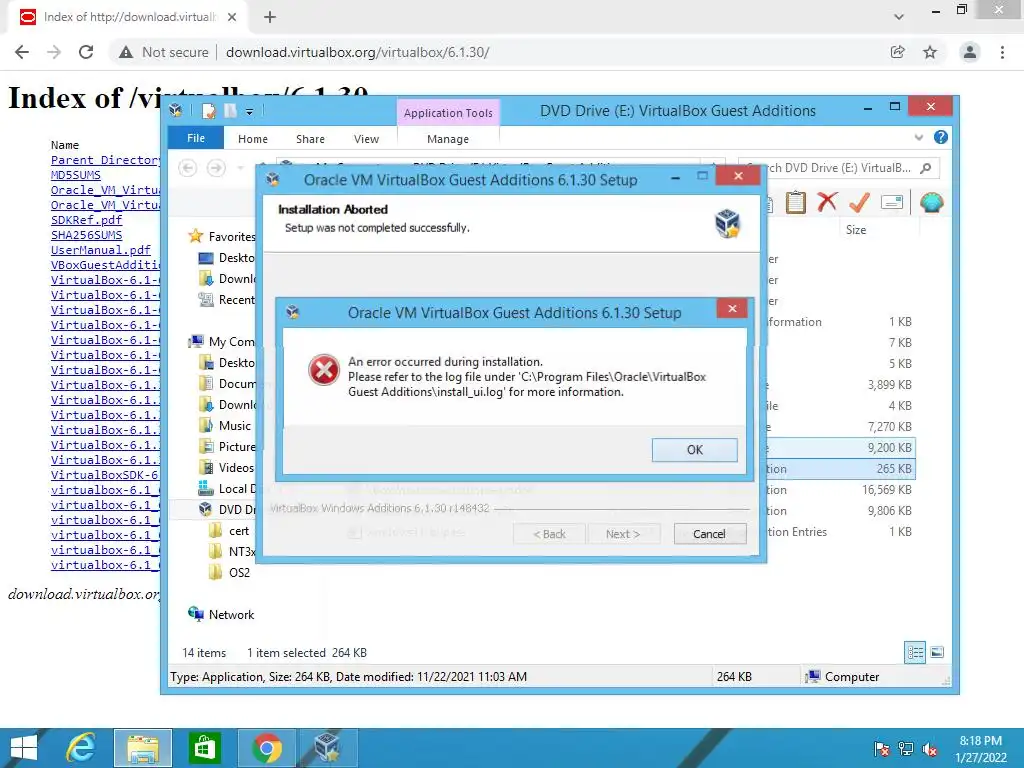
Task: Open File menu in Explorer ribbon
Action: [196, 138]
